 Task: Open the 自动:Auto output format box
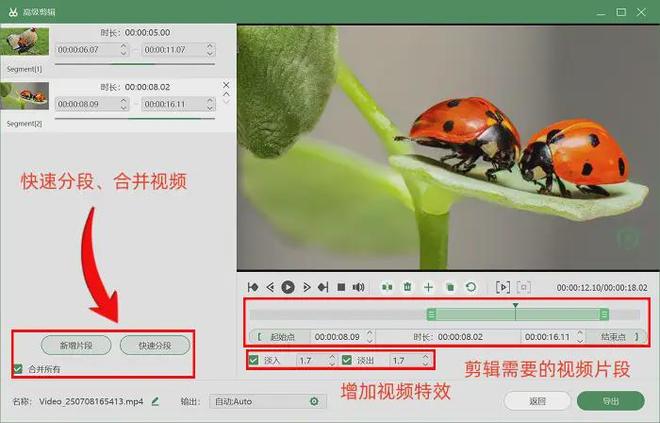coord(268,402)
